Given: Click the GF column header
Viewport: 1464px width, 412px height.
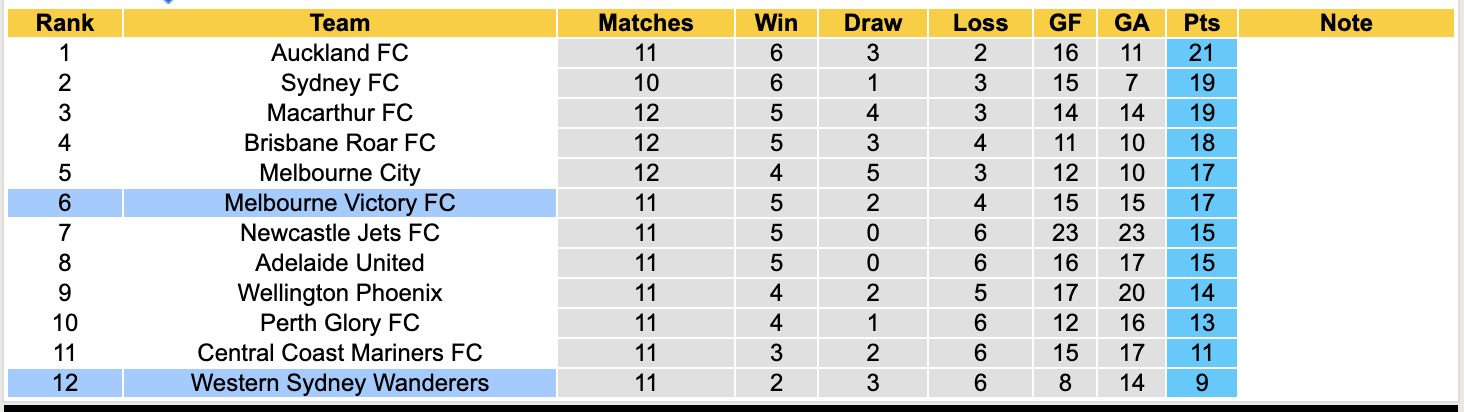Looking at the screenshot, I should tap(1065, 23).
